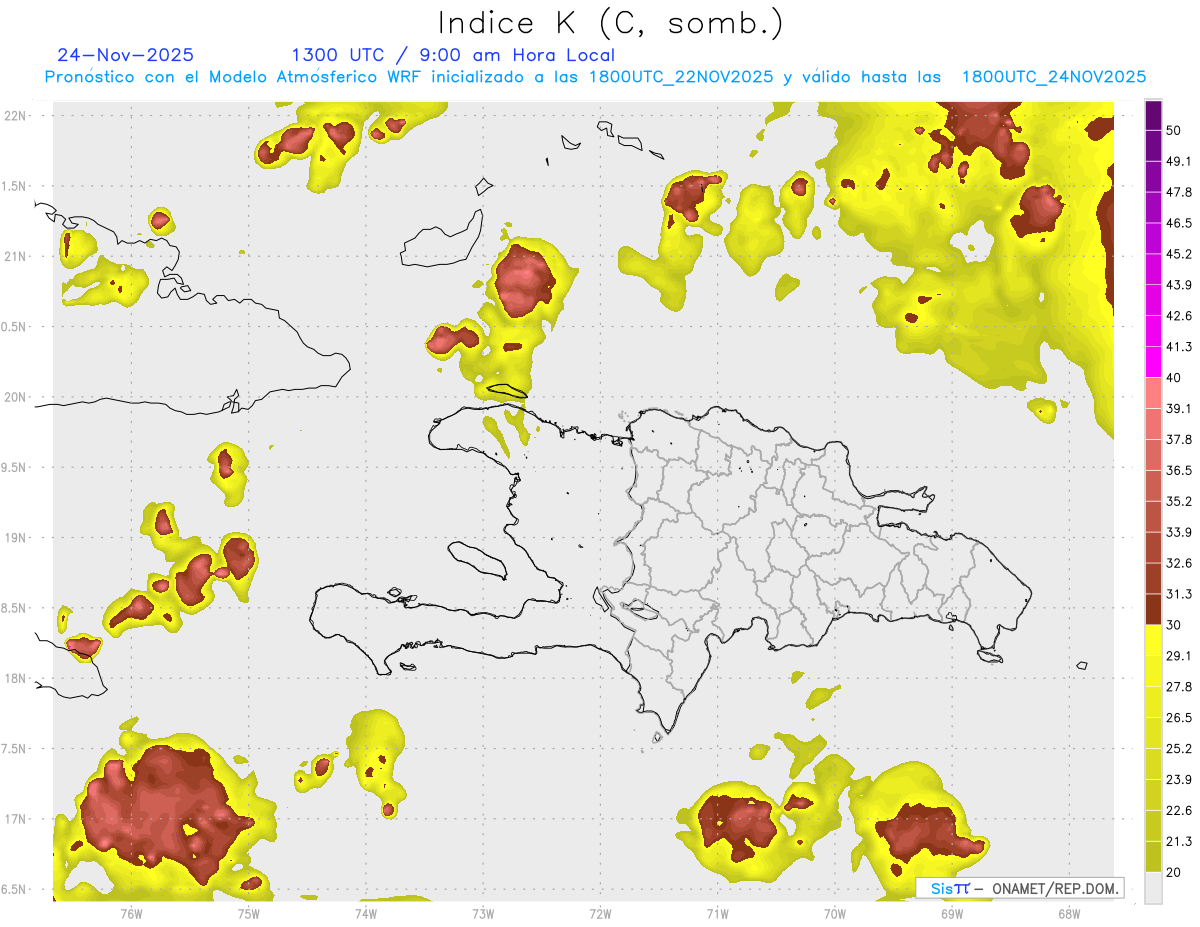1200x927 pixels.
Task: Click the '17N' latitude axis label
Action: [16, 819]
